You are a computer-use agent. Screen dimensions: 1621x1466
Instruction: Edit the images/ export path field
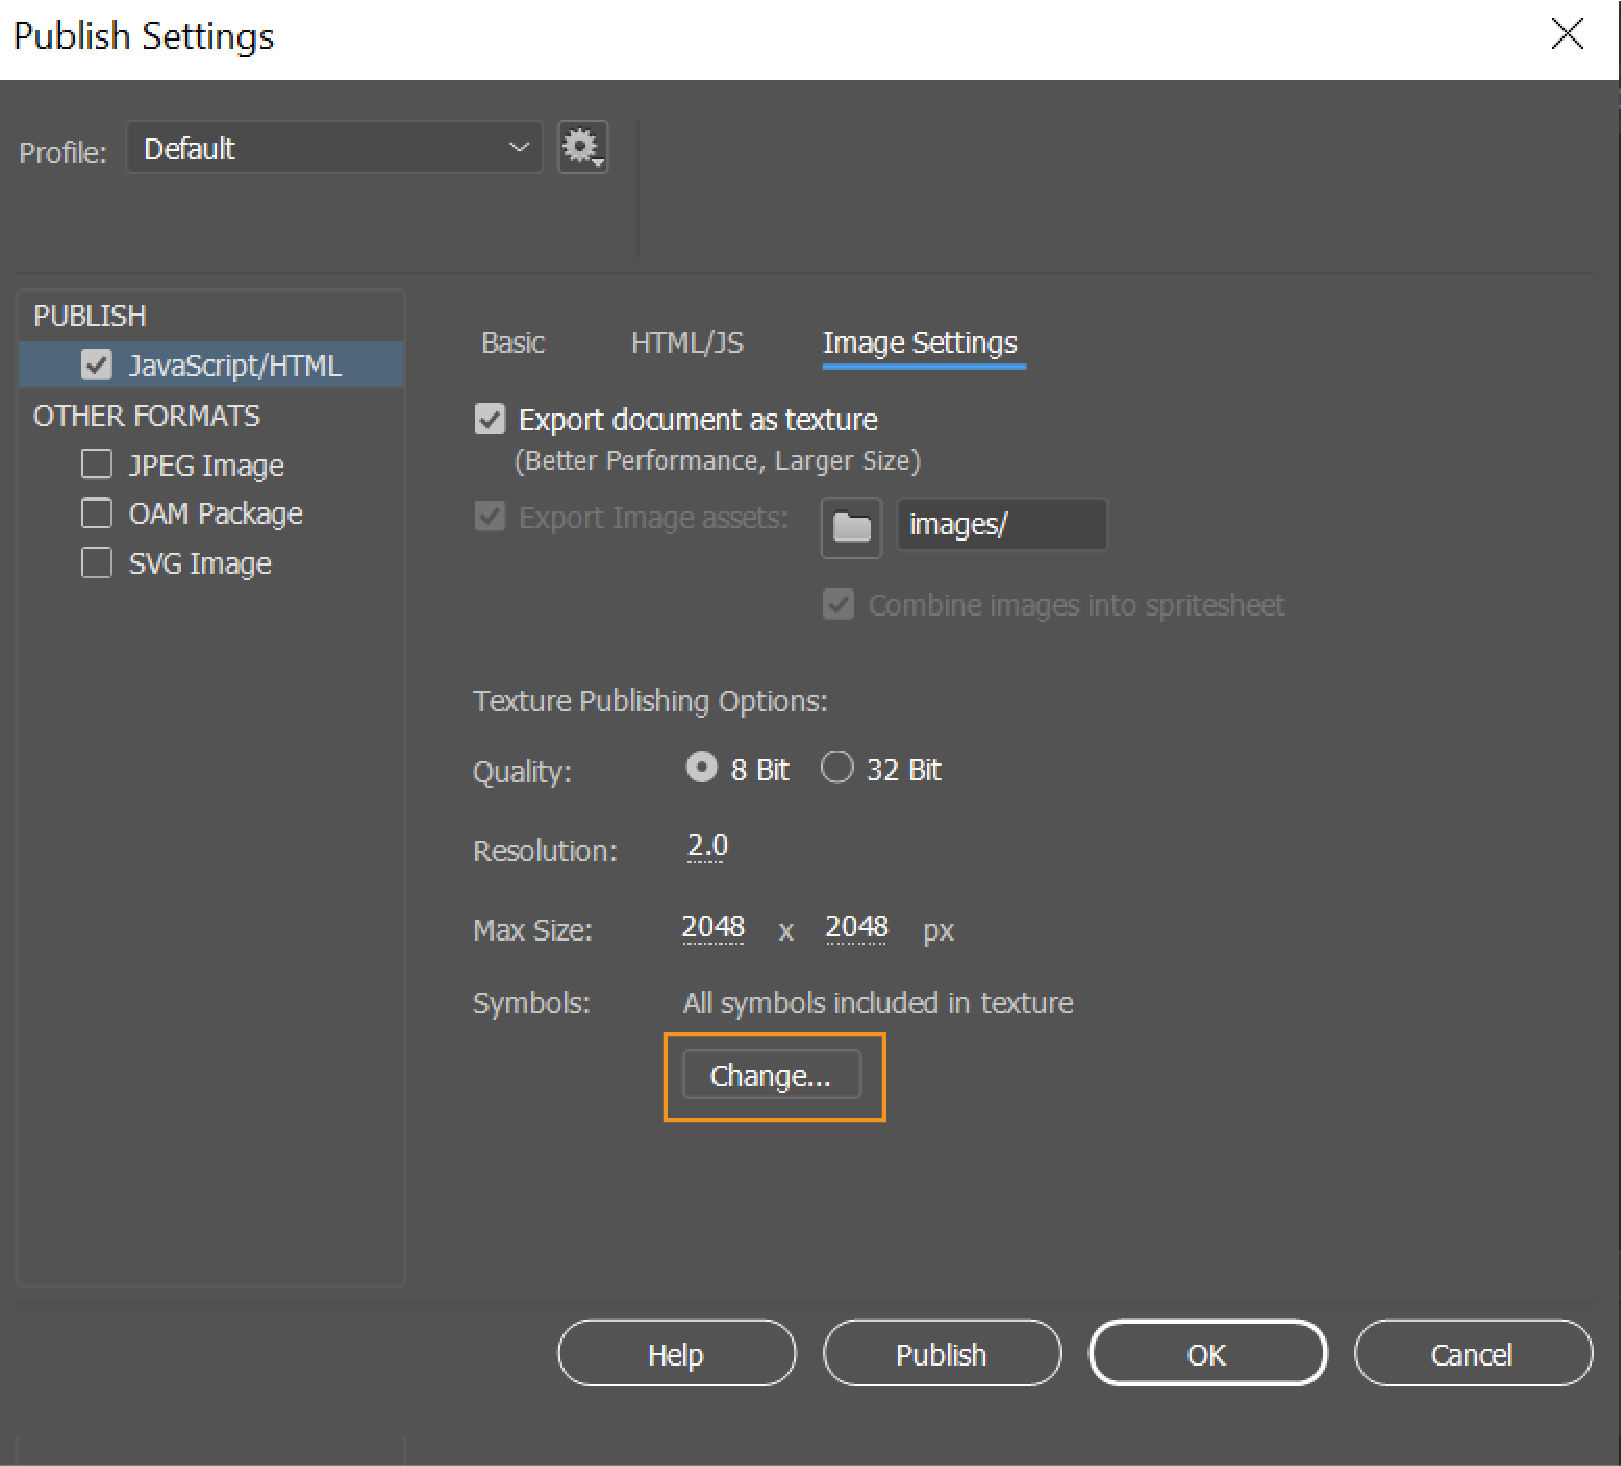[x=1001, y=524]
